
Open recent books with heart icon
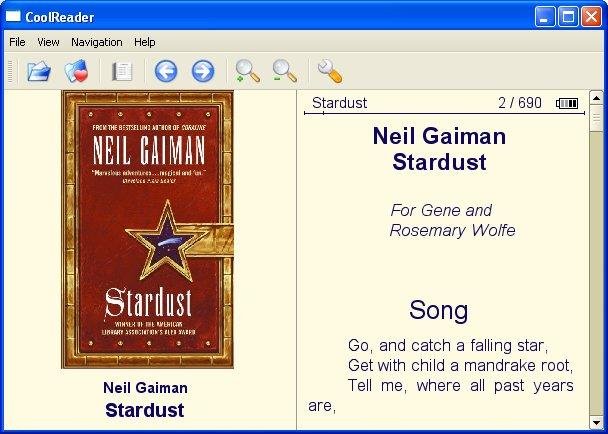click(x=76, y=71)
